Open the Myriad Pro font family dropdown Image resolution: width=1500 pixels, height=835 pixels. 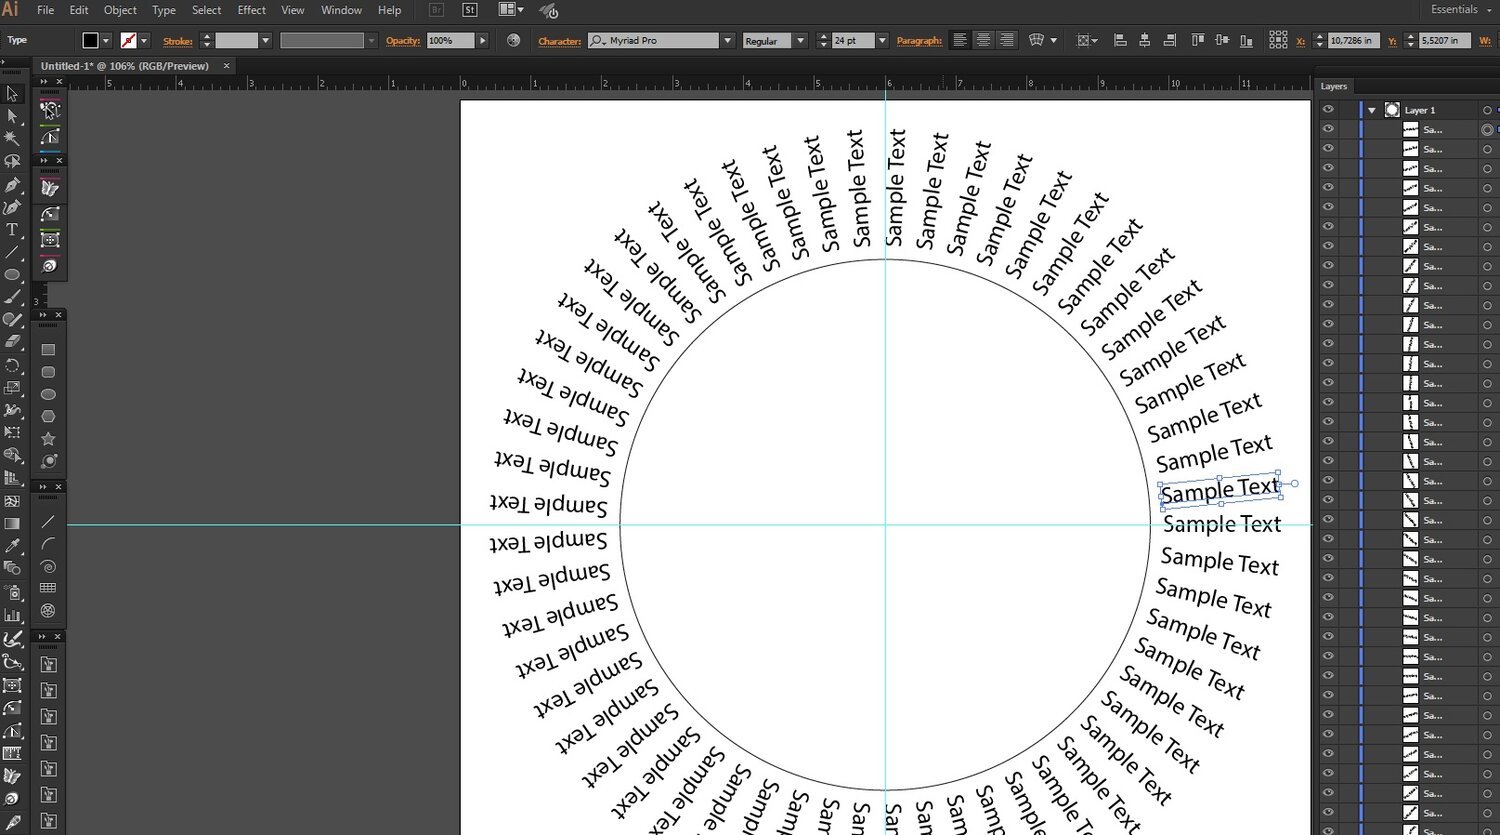727,40
